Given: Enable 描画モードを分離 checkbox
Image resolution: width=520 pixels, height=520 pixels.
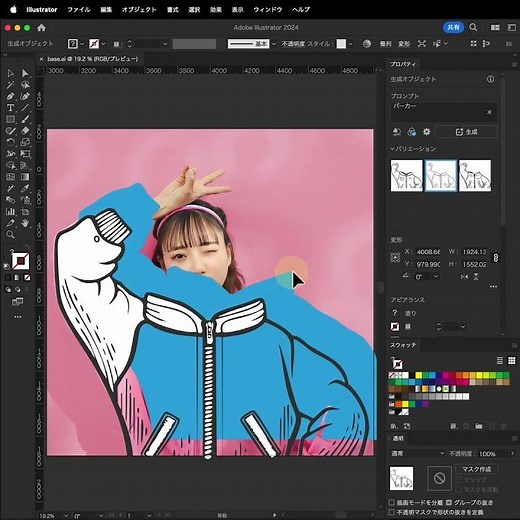Looking at the screenshot, I should (392, 502).
